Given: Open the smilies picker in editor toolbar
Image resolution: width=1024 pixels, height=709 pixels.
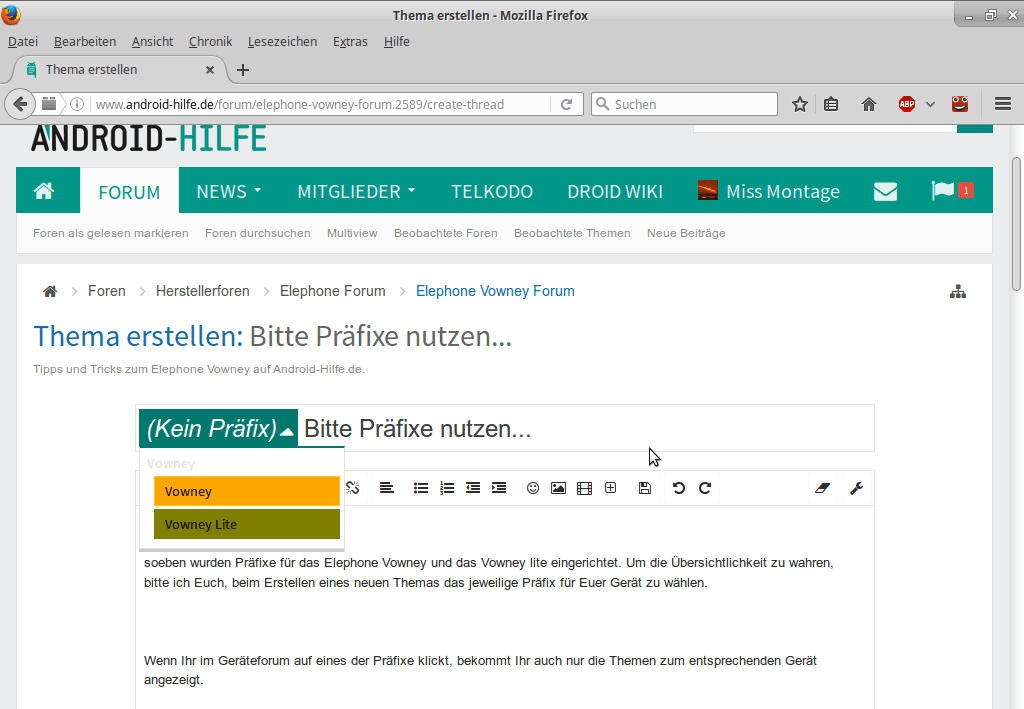Looking at the screenshot, I should click(533, 488).
